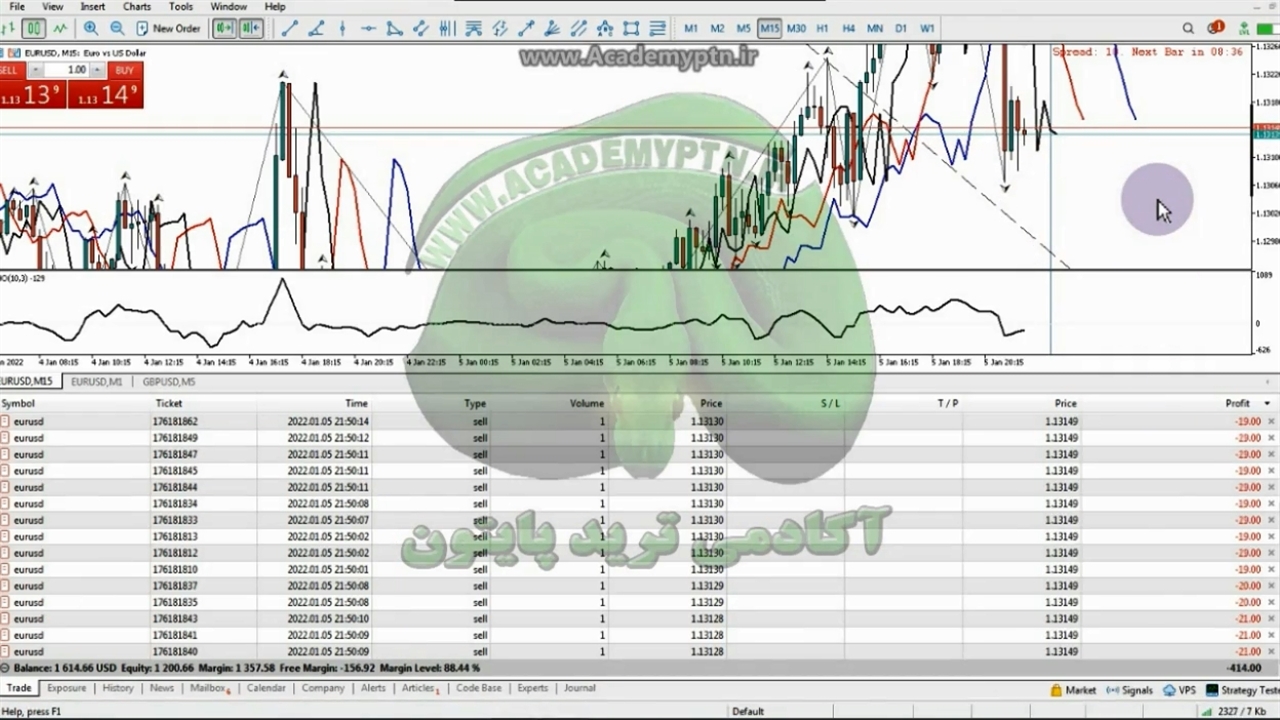Click the zoom out magnifier icon
This screenshot has width=1280, height=720.
point(117,29)
